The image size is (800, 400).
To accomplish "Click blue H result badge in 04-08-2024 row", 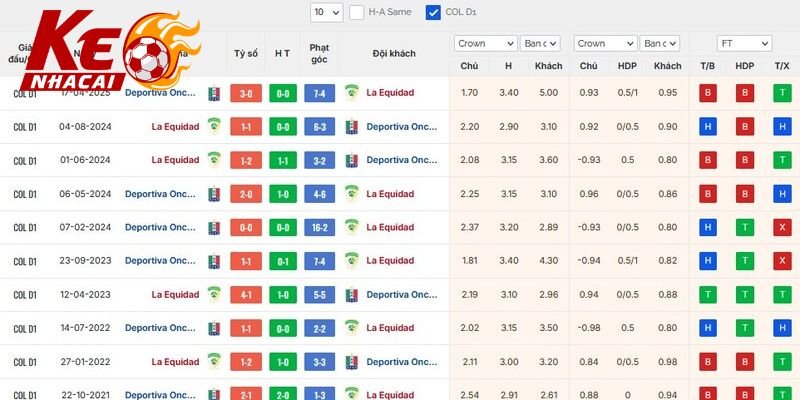I will click(707, 126).
